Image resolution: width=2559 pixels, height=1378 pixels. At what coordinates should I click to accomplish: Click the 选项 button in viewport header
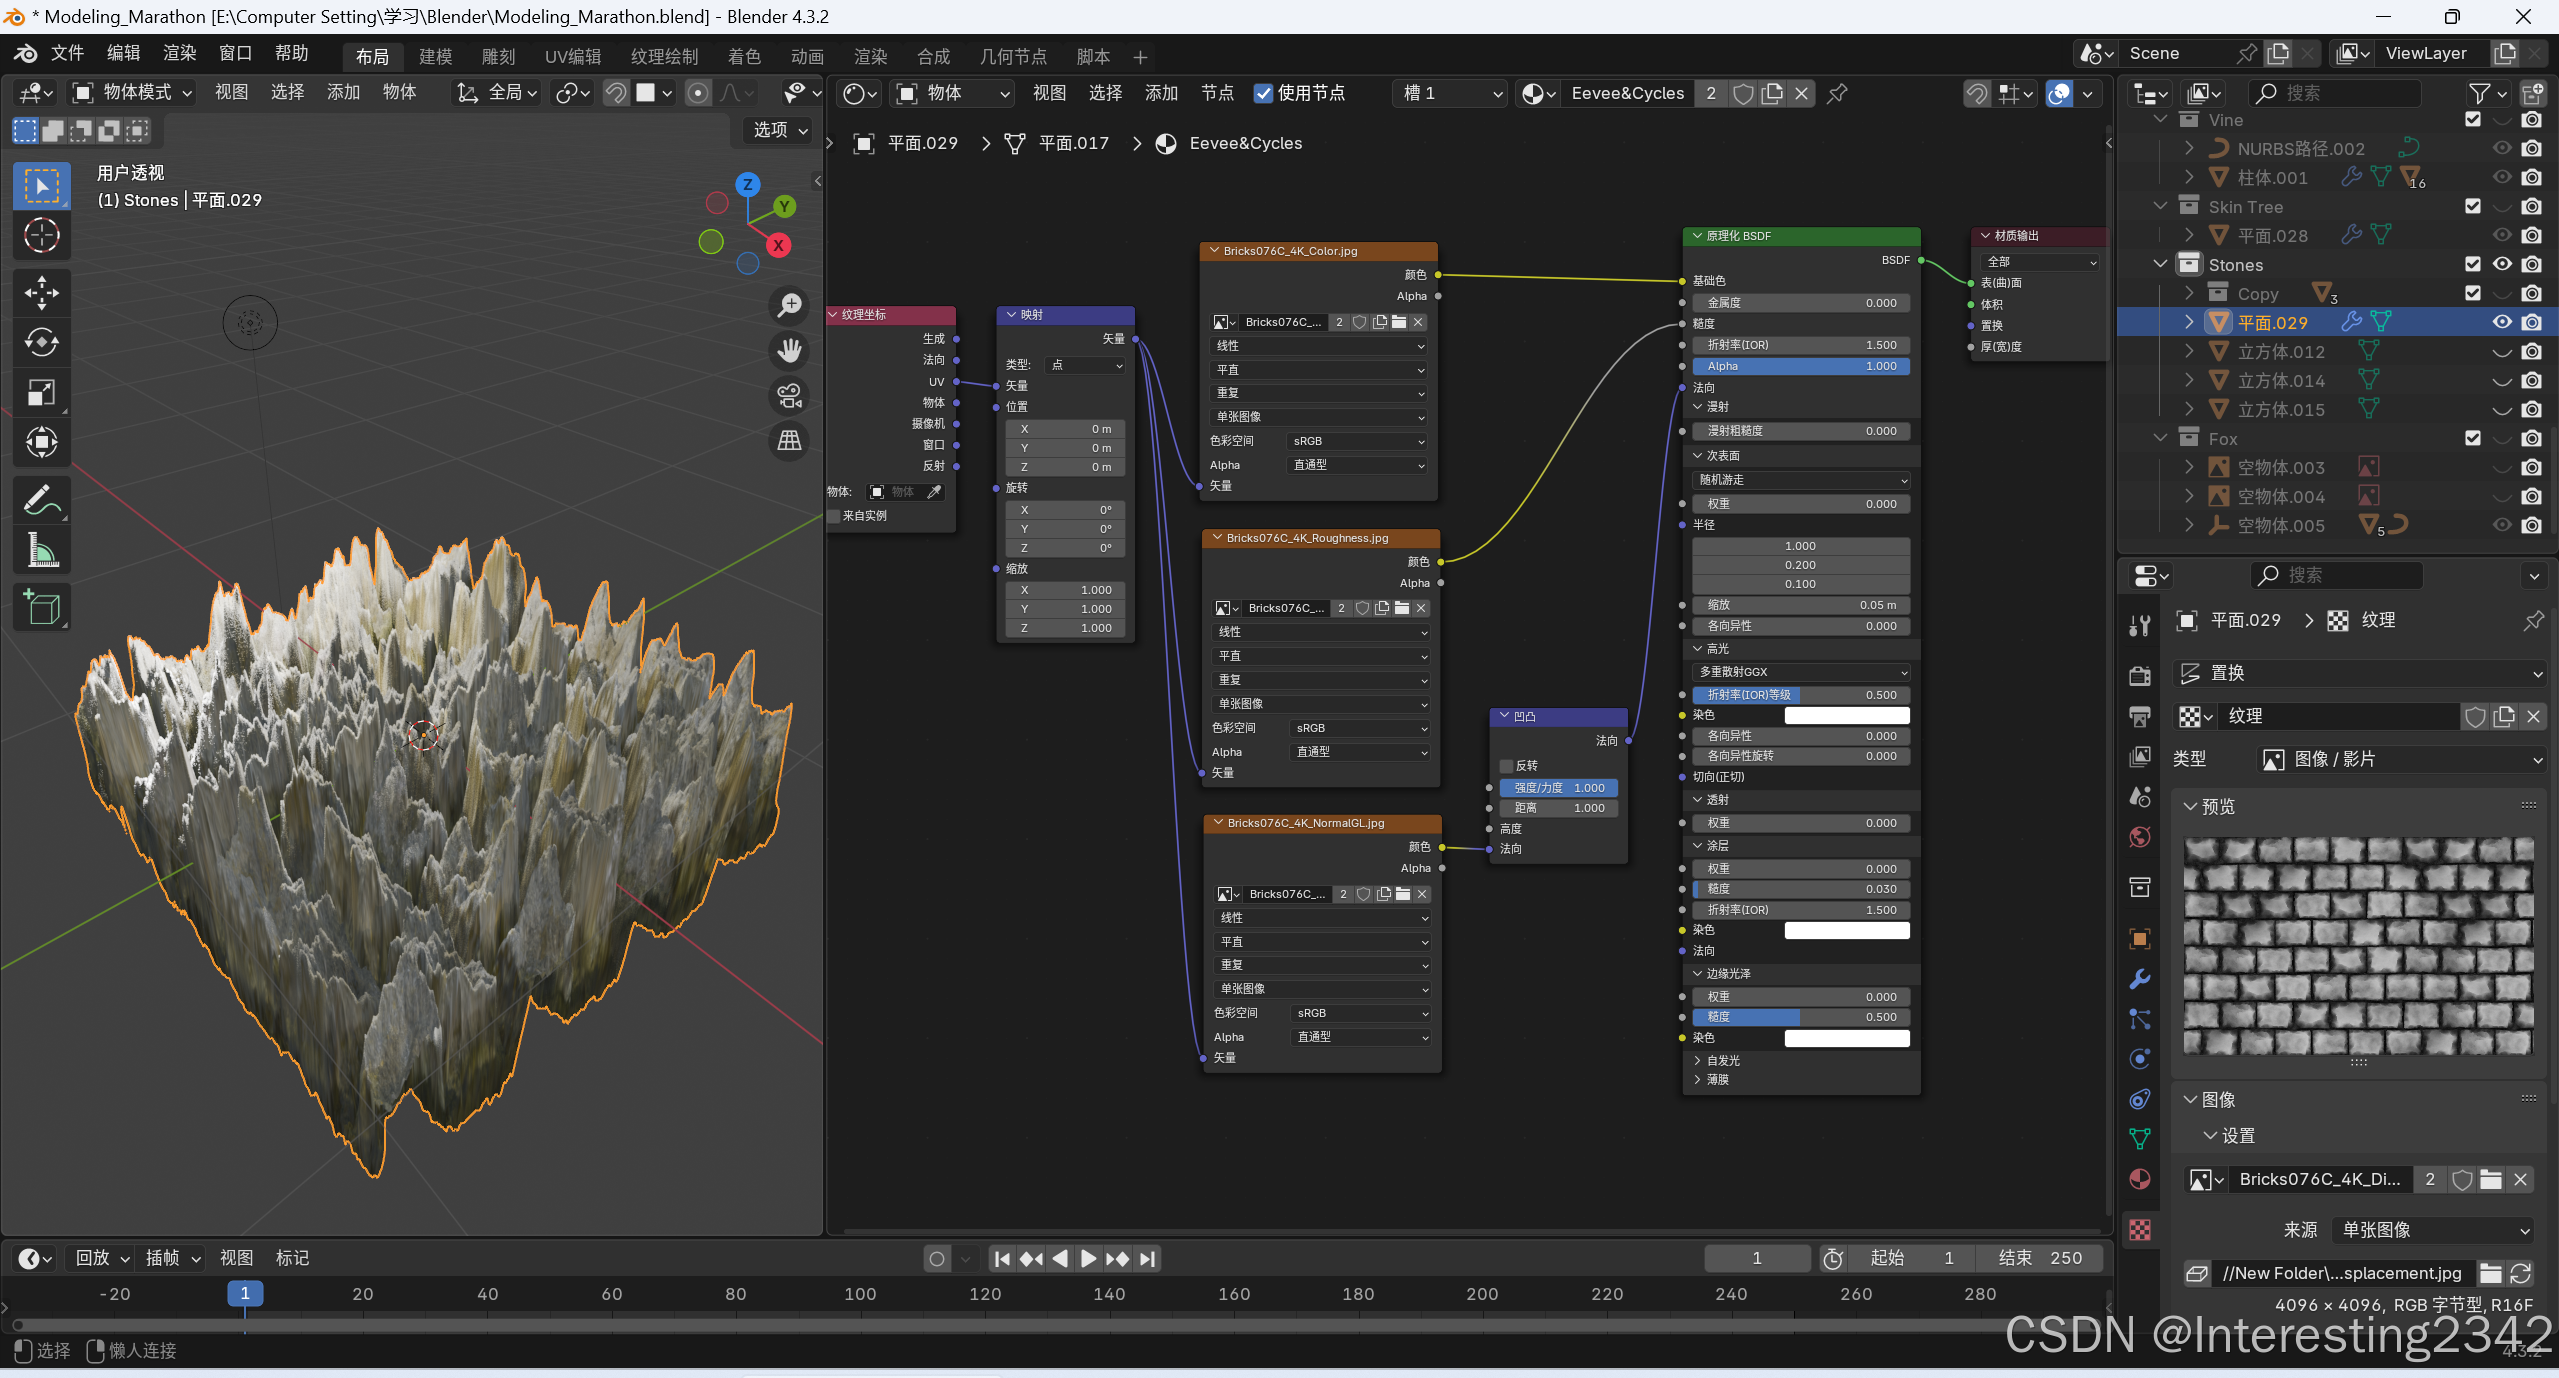[779, 130]
